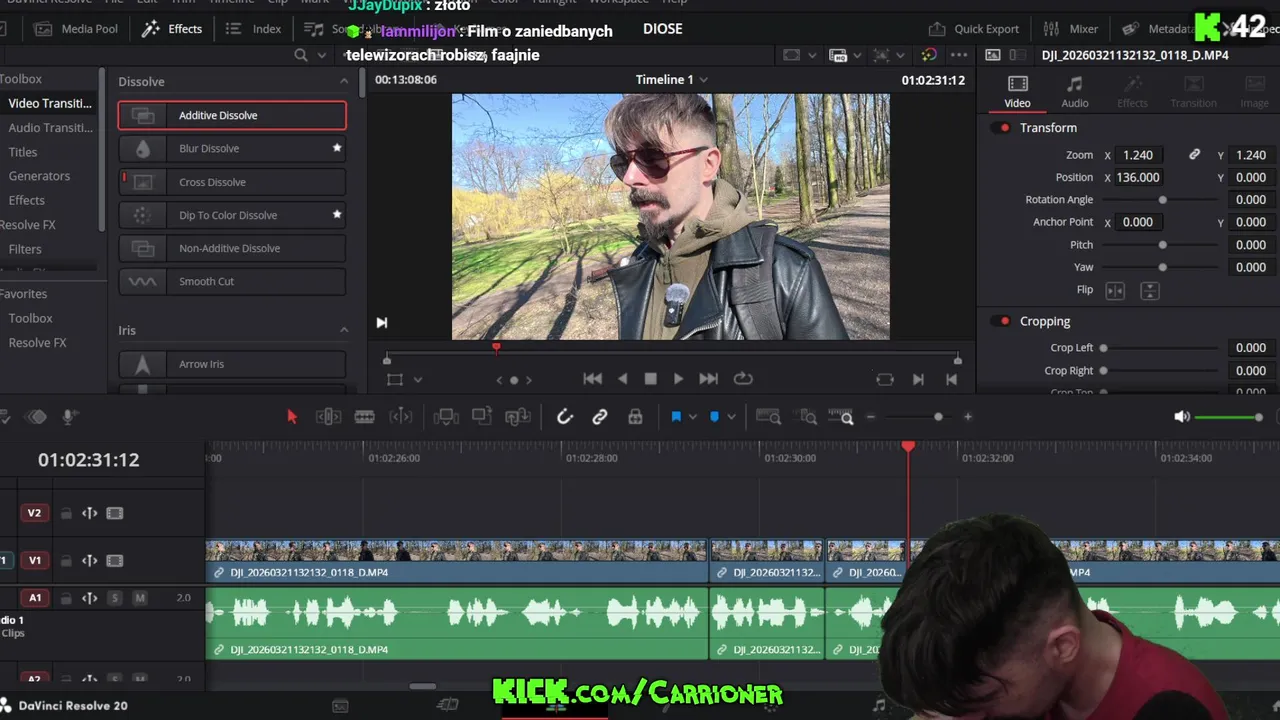Collapse the Iris category chevron
1280x720 pixels.
pyautogui.click(x=344, y=330)
